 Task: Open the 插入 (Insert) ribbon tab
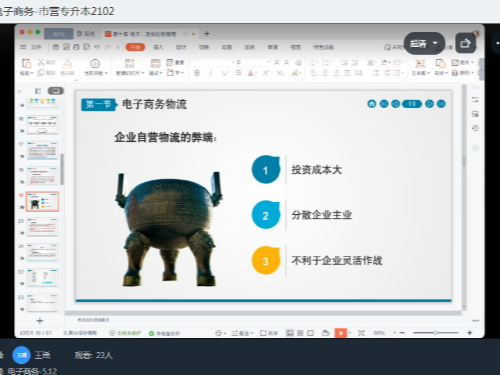tap(158, 47)
